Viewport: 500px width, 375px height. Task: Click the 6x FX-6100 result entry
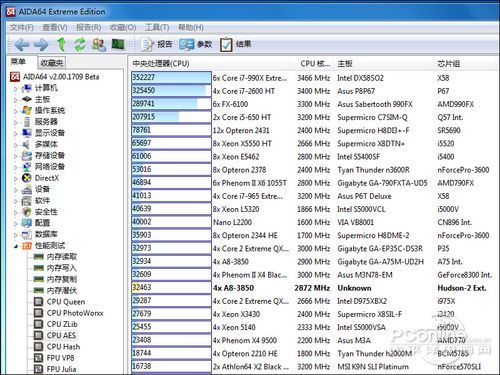[231, 104]
